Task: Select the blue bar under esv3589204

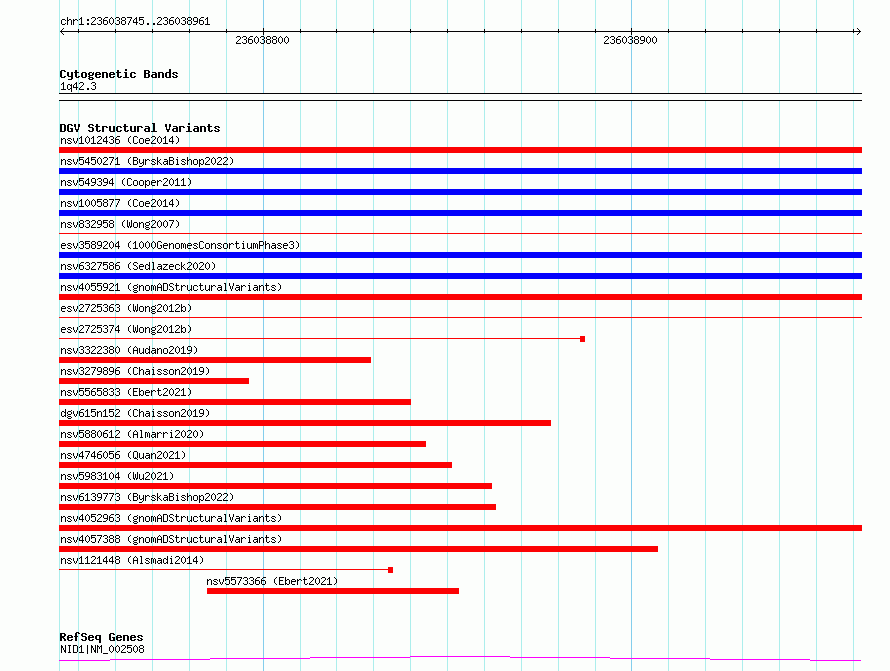Action: (x=460, y=255)
